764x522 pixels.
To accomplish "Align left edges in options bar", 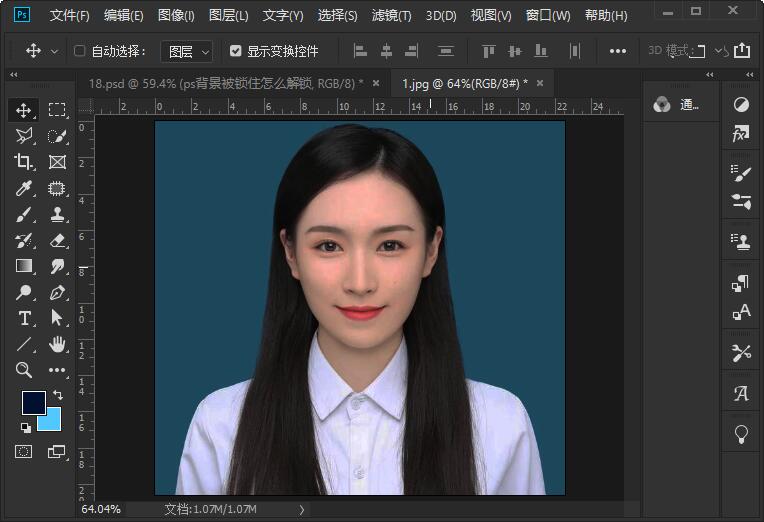I will 360,51.
